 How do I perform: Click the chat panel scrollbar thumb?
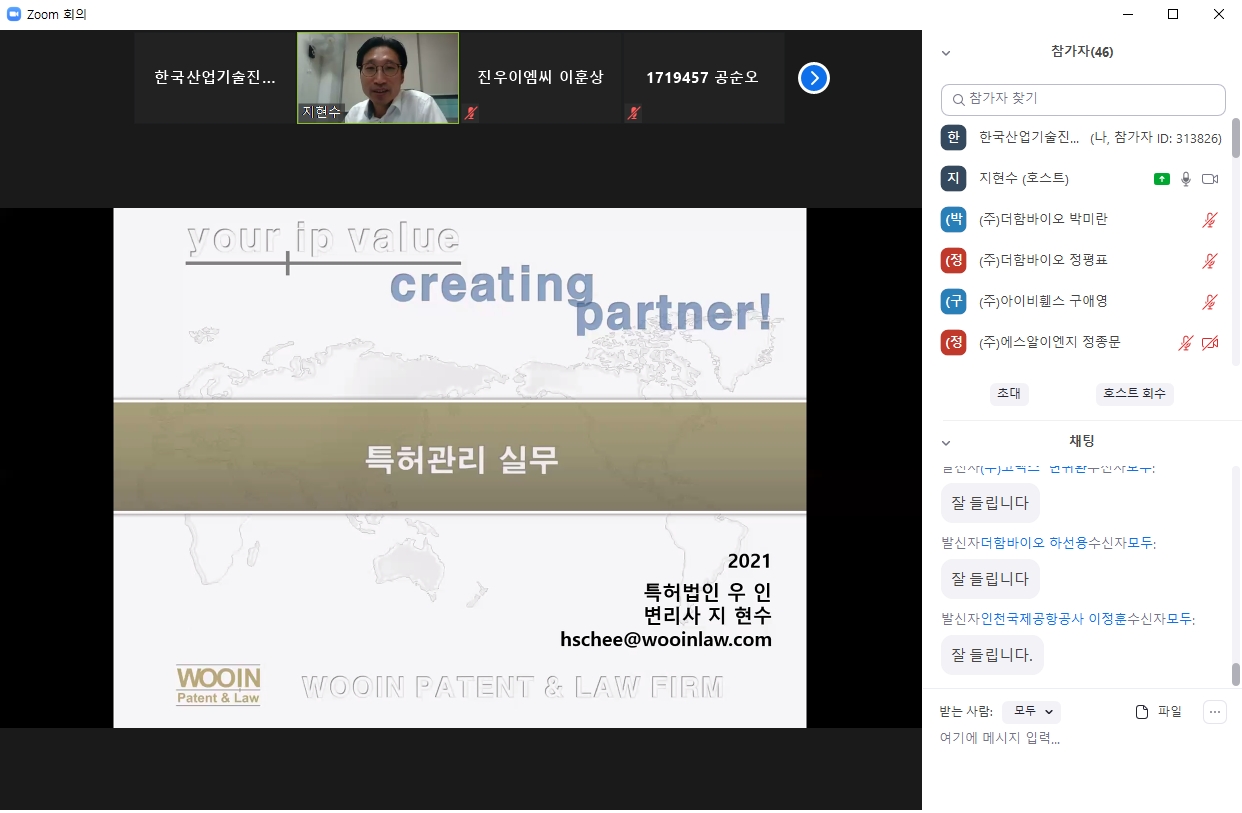(1236, 674)
